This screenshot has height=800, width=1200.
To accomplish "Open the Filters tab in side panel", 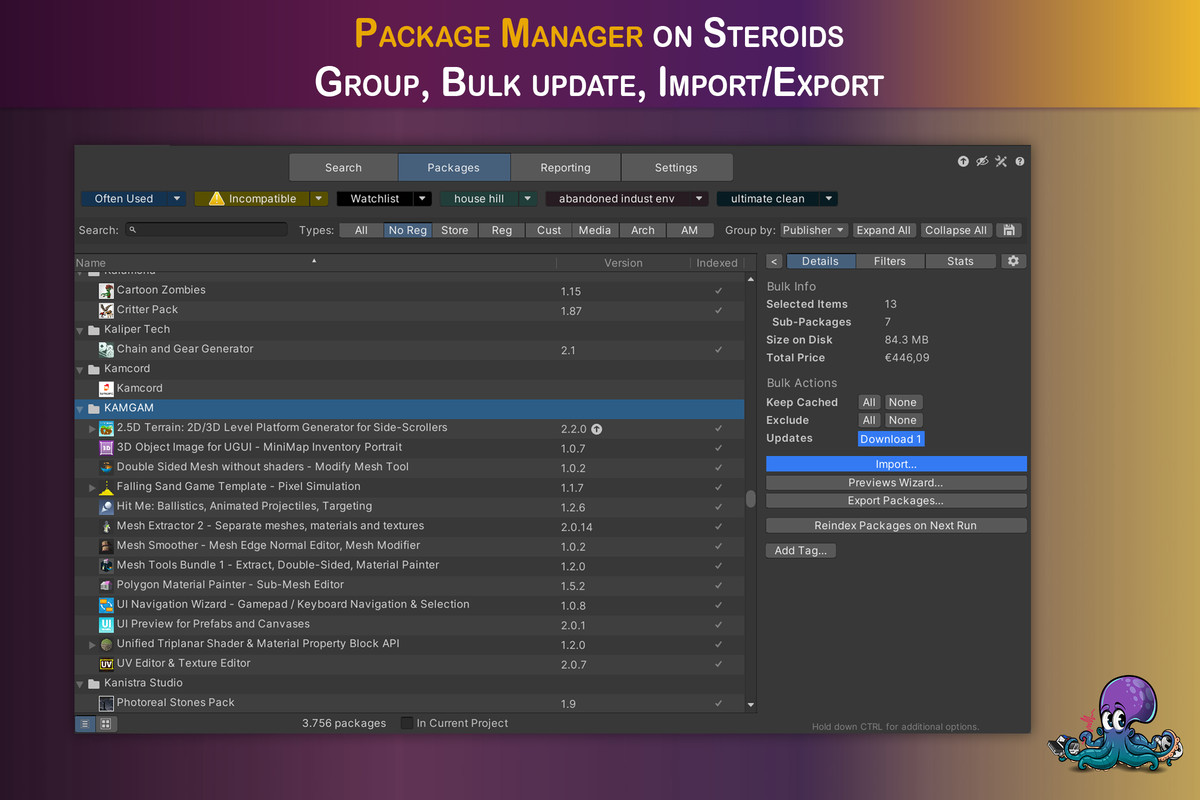I will coord(889,261).
